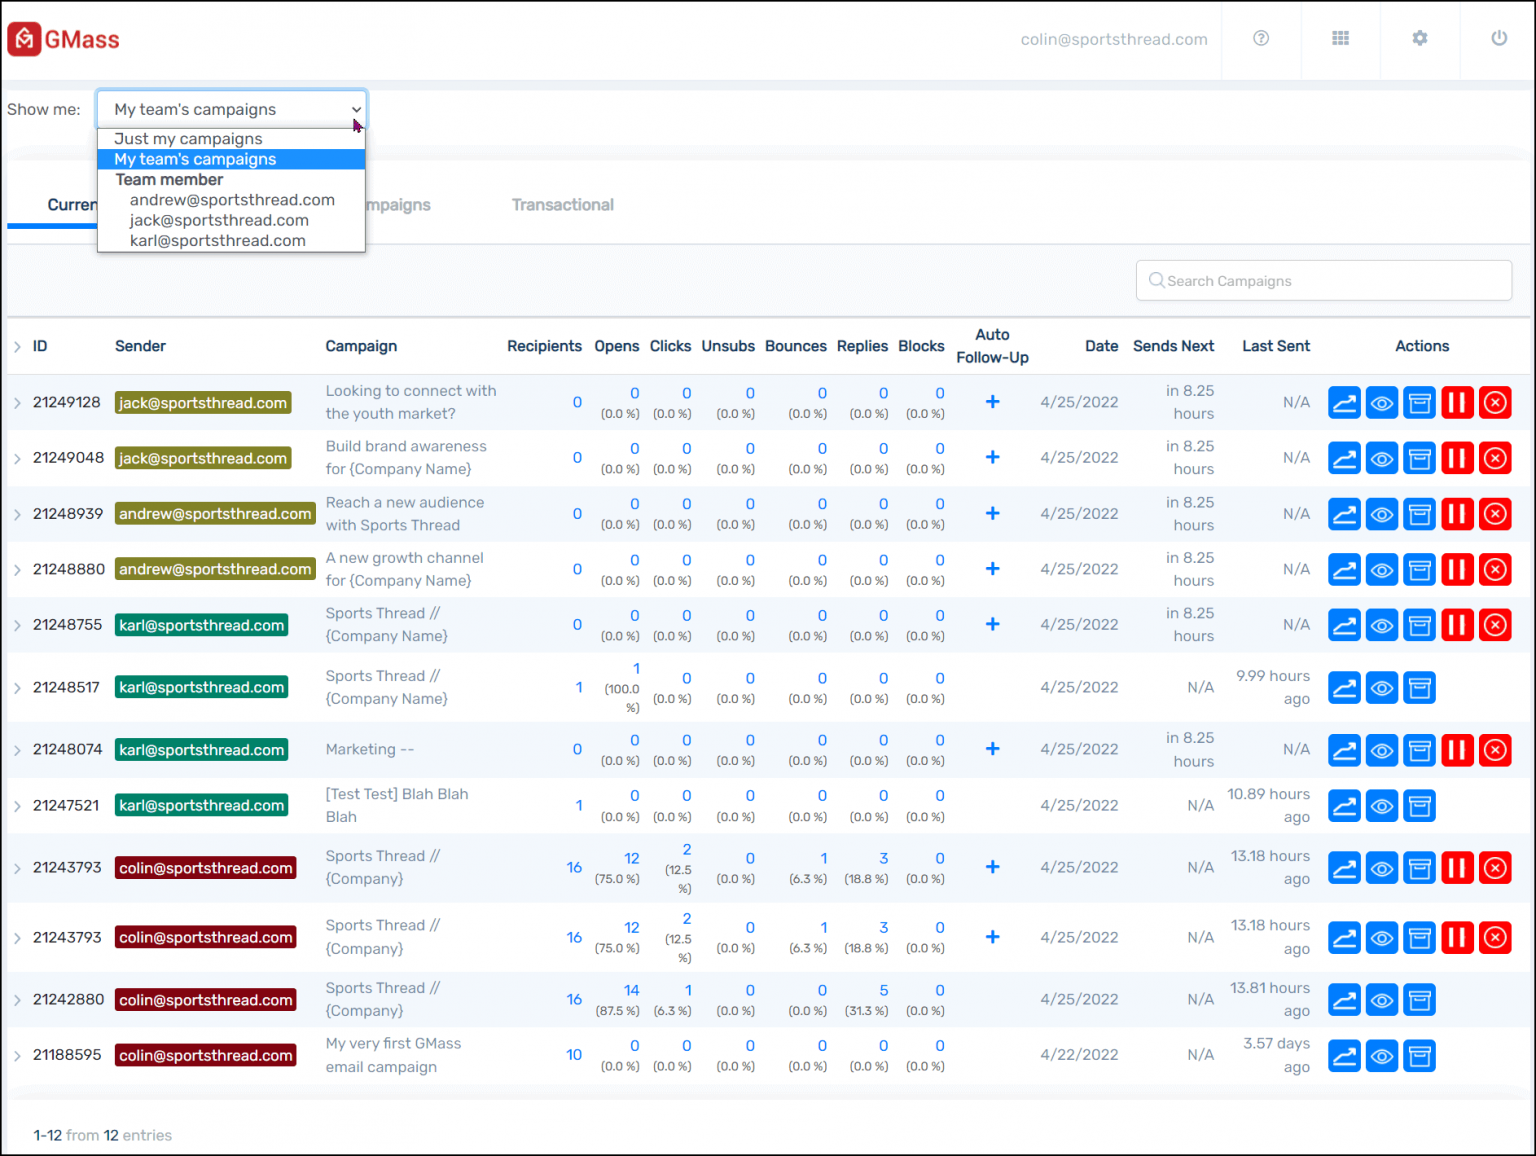Expand the details of campaign 21247521
The width and height of the screenshot is (1536, 1156).
[x=16, y=805]
